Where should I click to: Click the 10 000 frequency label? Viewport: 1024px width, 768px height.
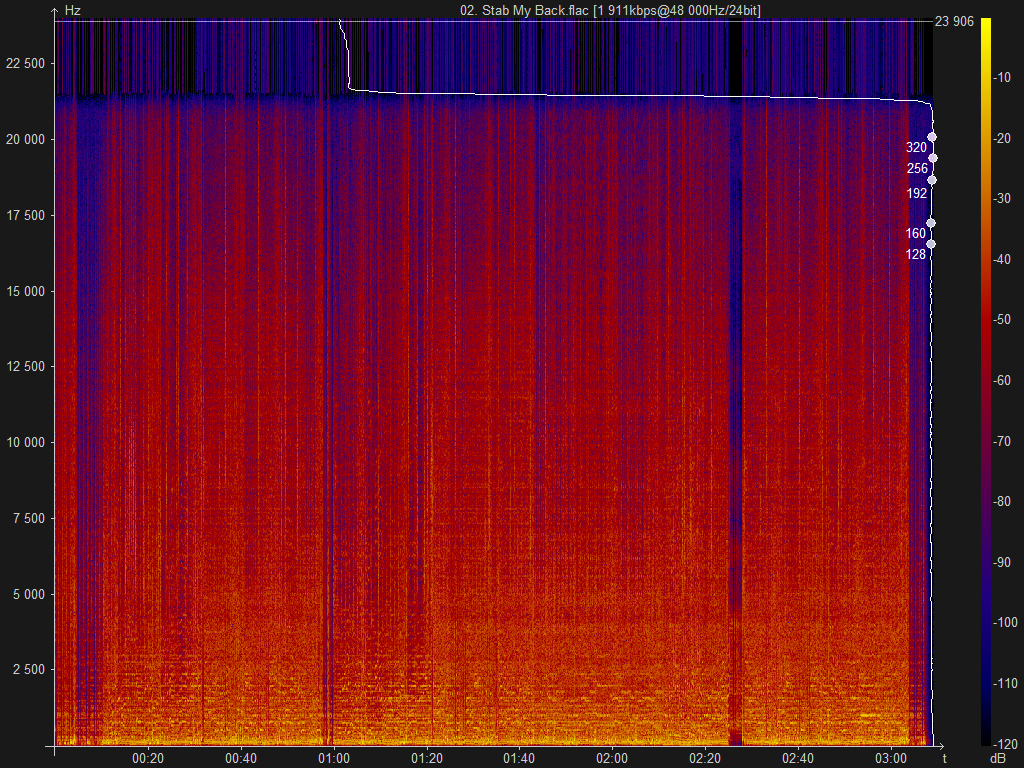[25, 443]
